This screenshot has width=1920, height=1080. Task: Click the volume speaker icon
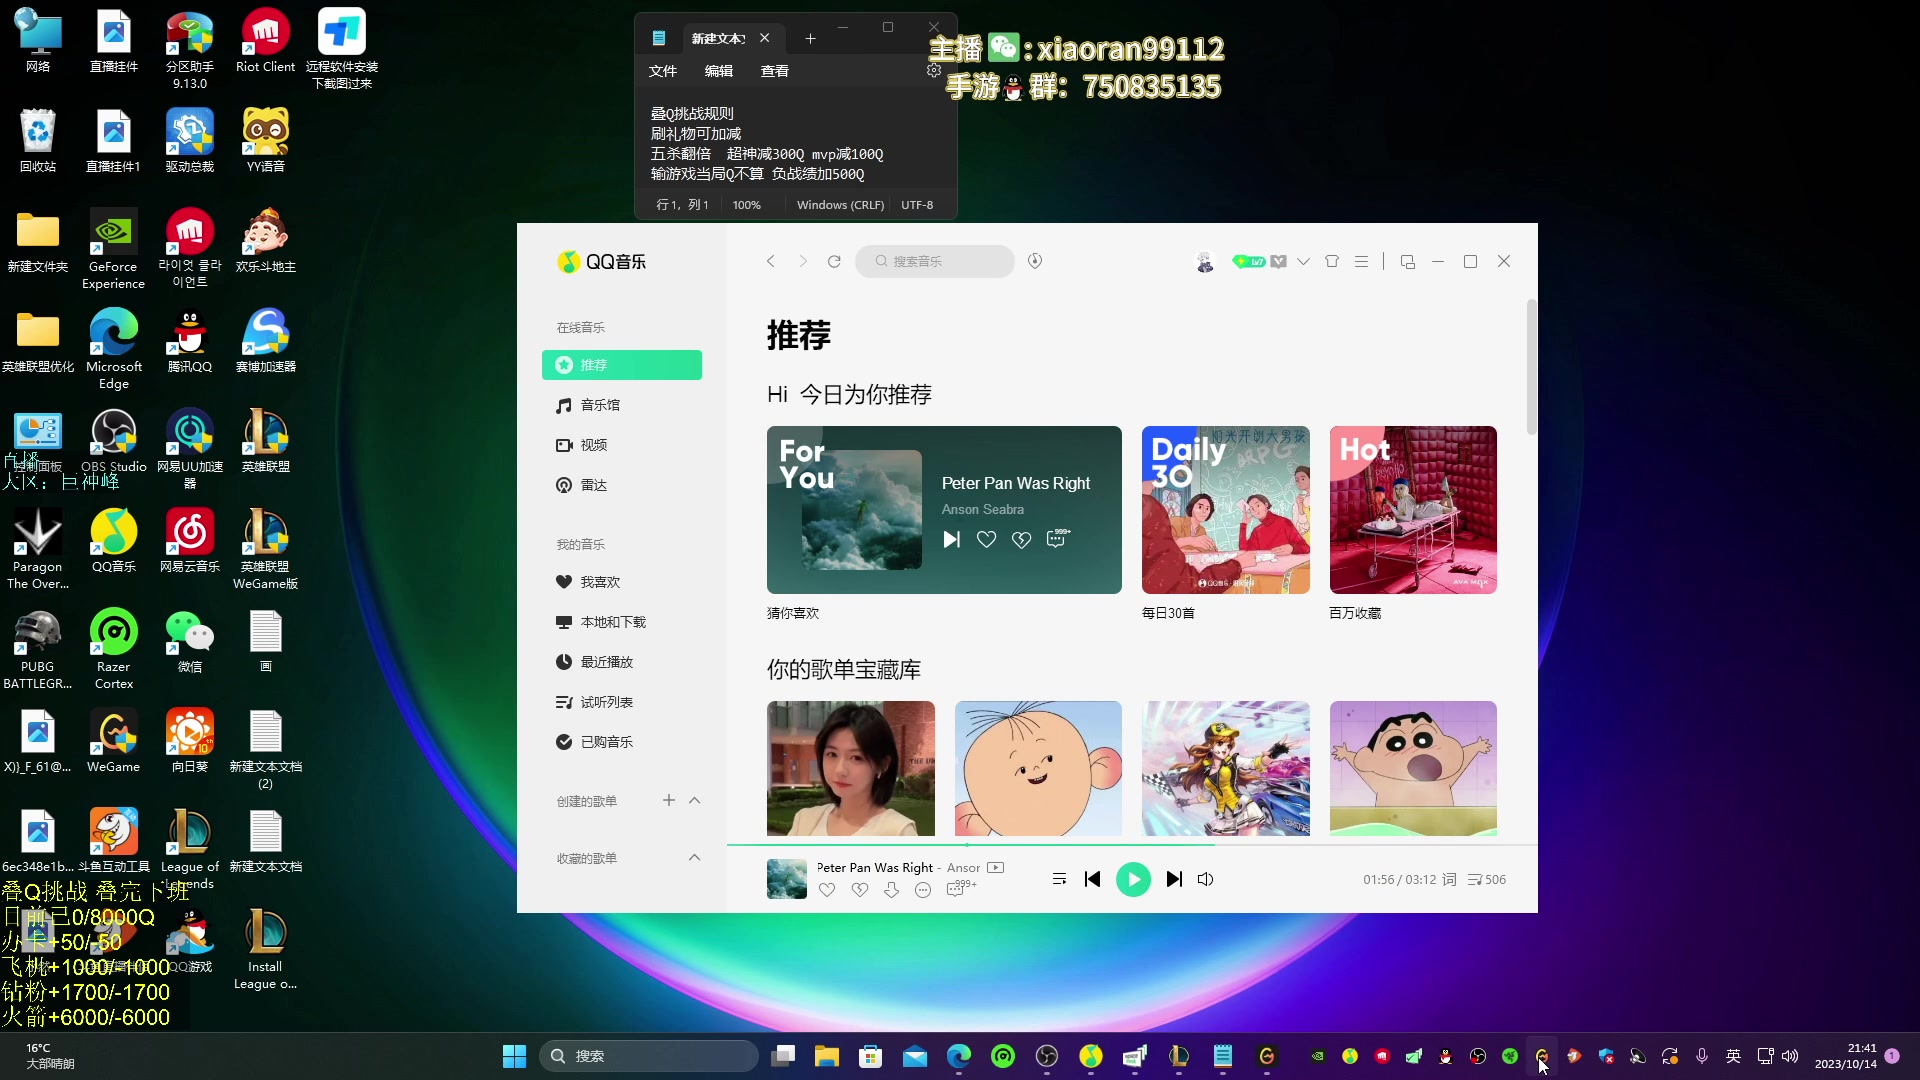[x=1206, y=879]
